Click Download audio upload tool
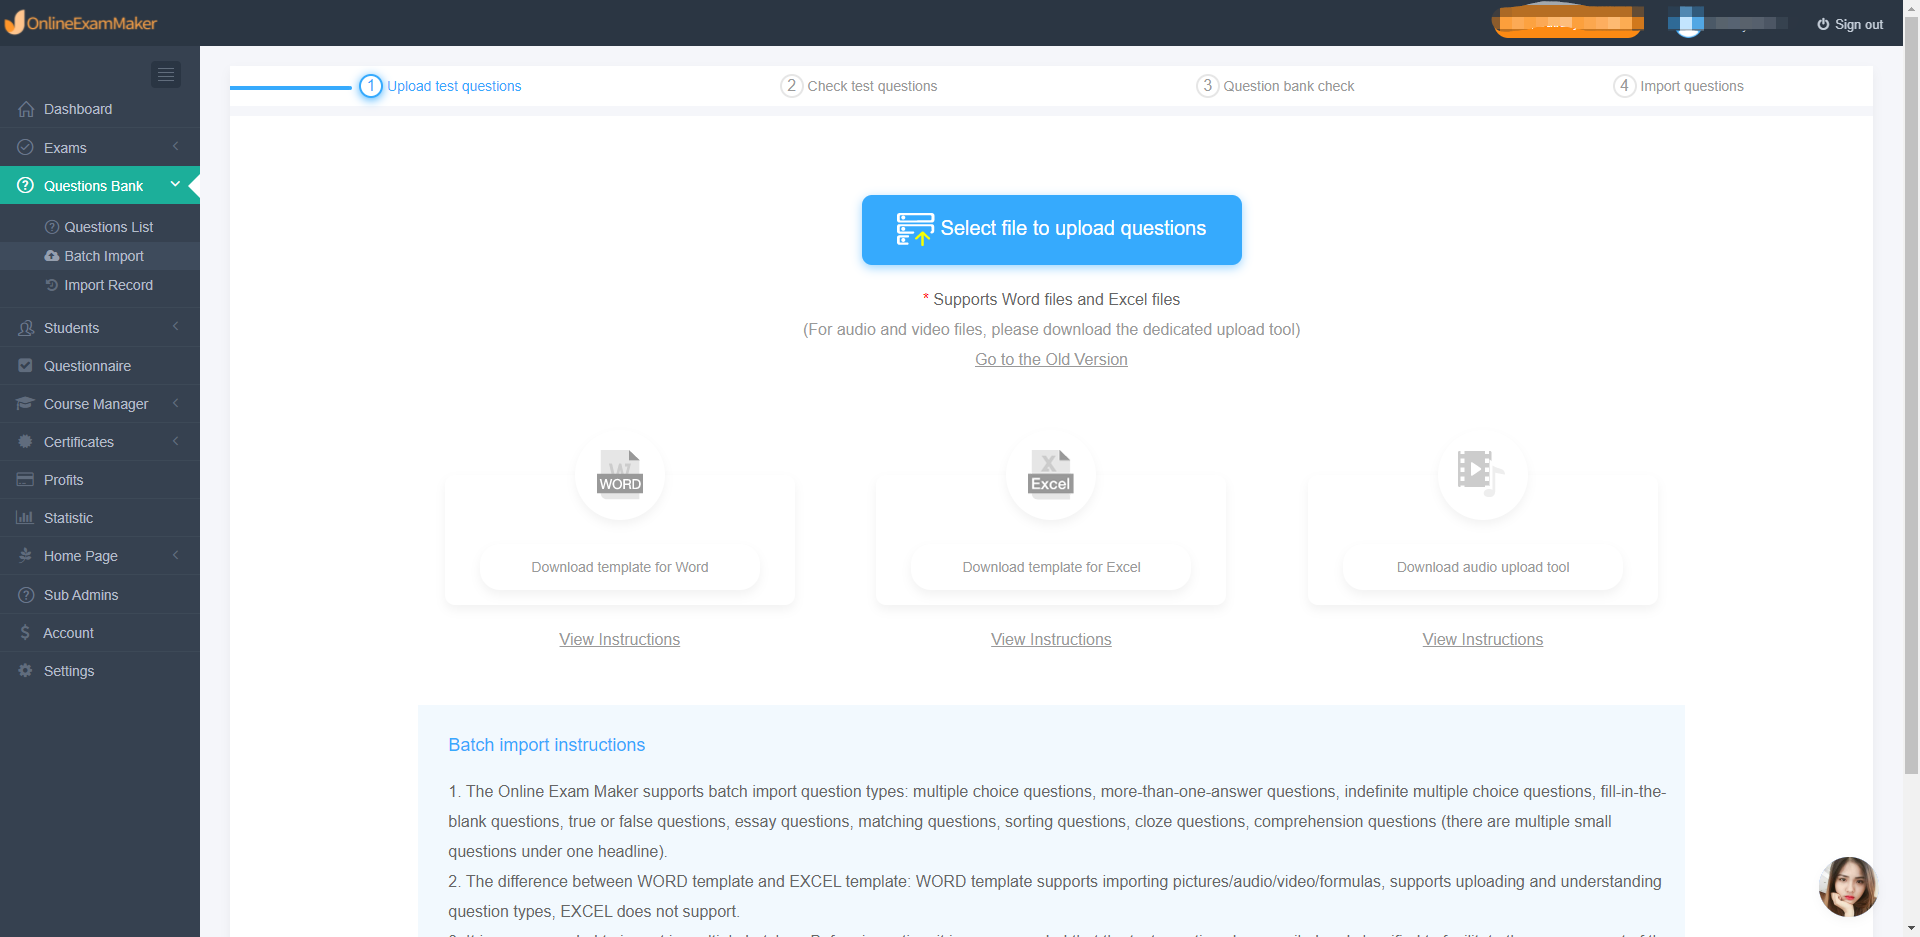Screen dimensions: 1920x937 (x=1482, y=567)
